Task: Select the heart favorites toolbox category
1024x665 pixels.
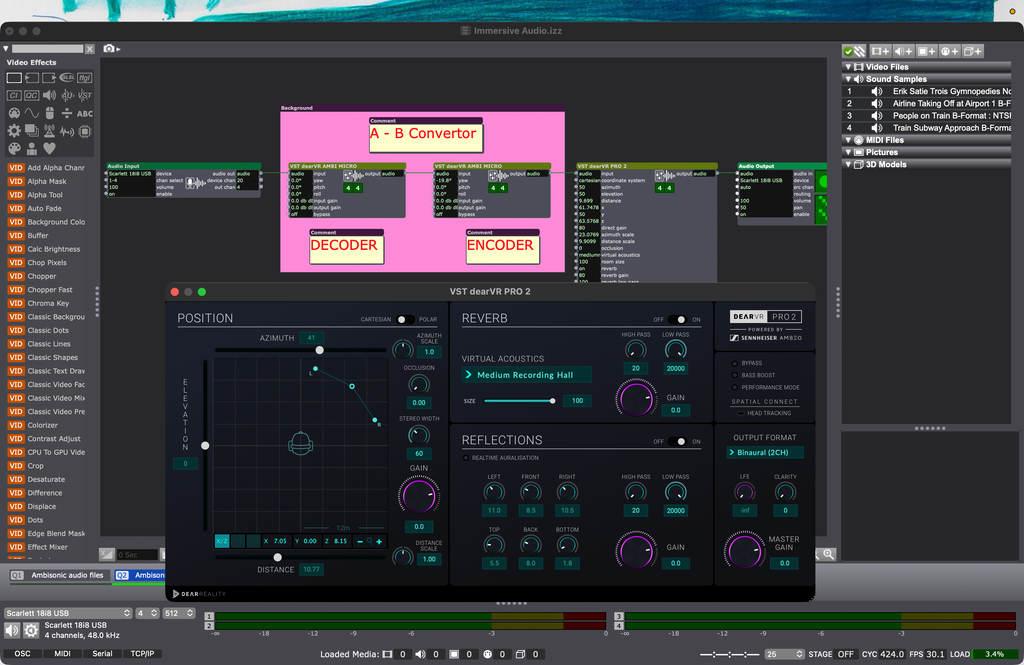Action: click(x=49, y=148)
